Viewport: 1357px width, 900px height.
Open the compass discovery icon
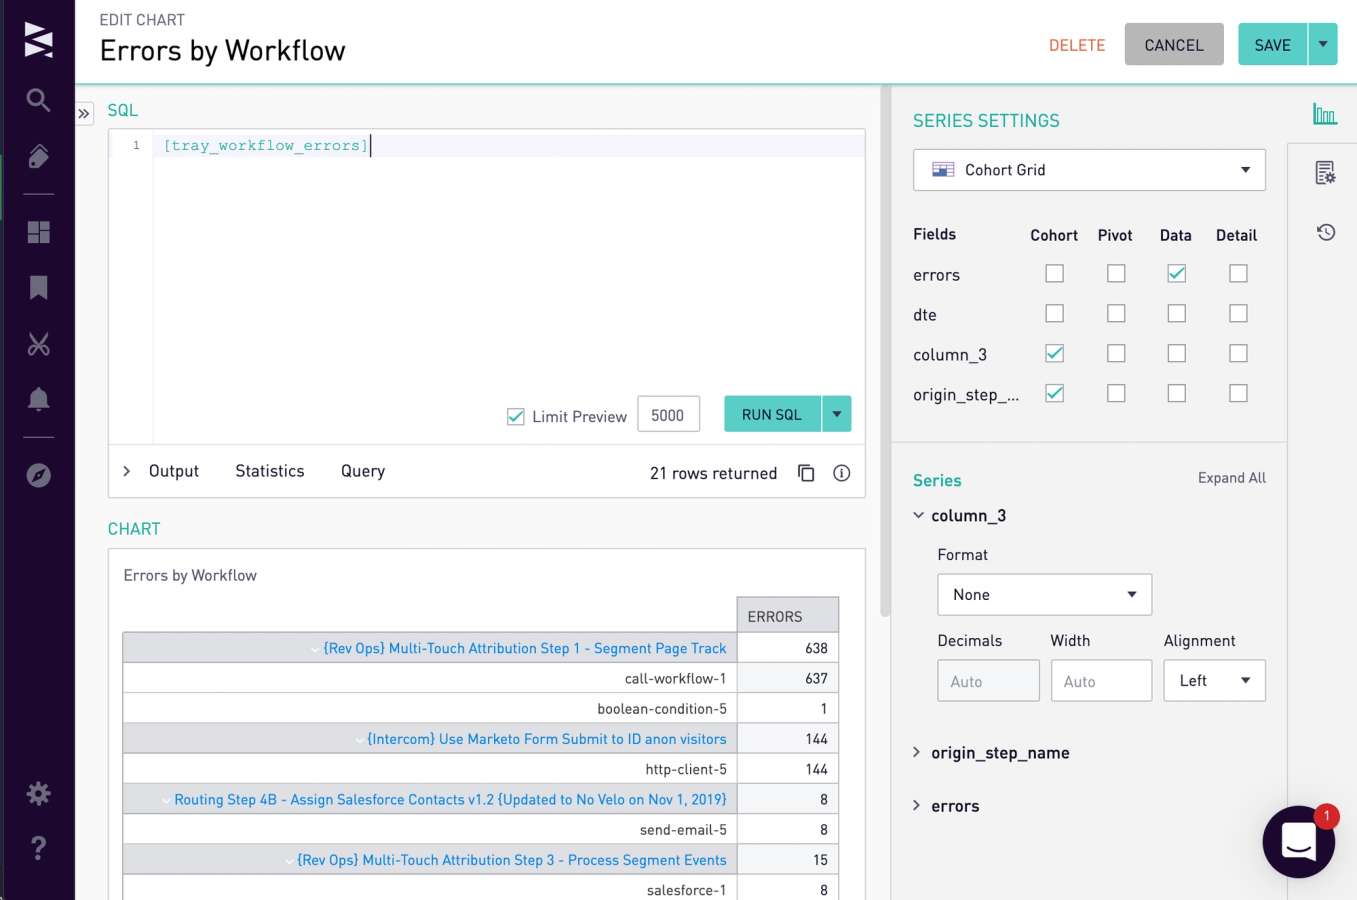click(x=38, y=475)
